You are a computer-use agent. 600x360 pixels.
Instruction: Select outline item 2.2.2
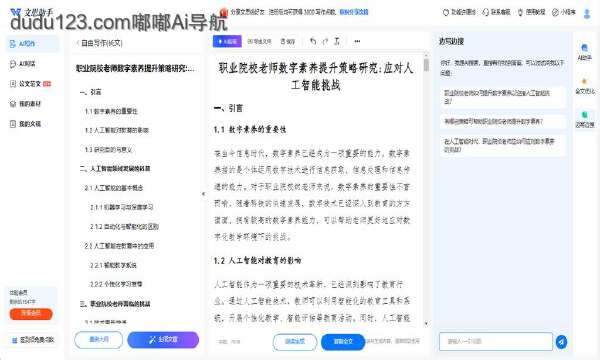tap(116, 284)
